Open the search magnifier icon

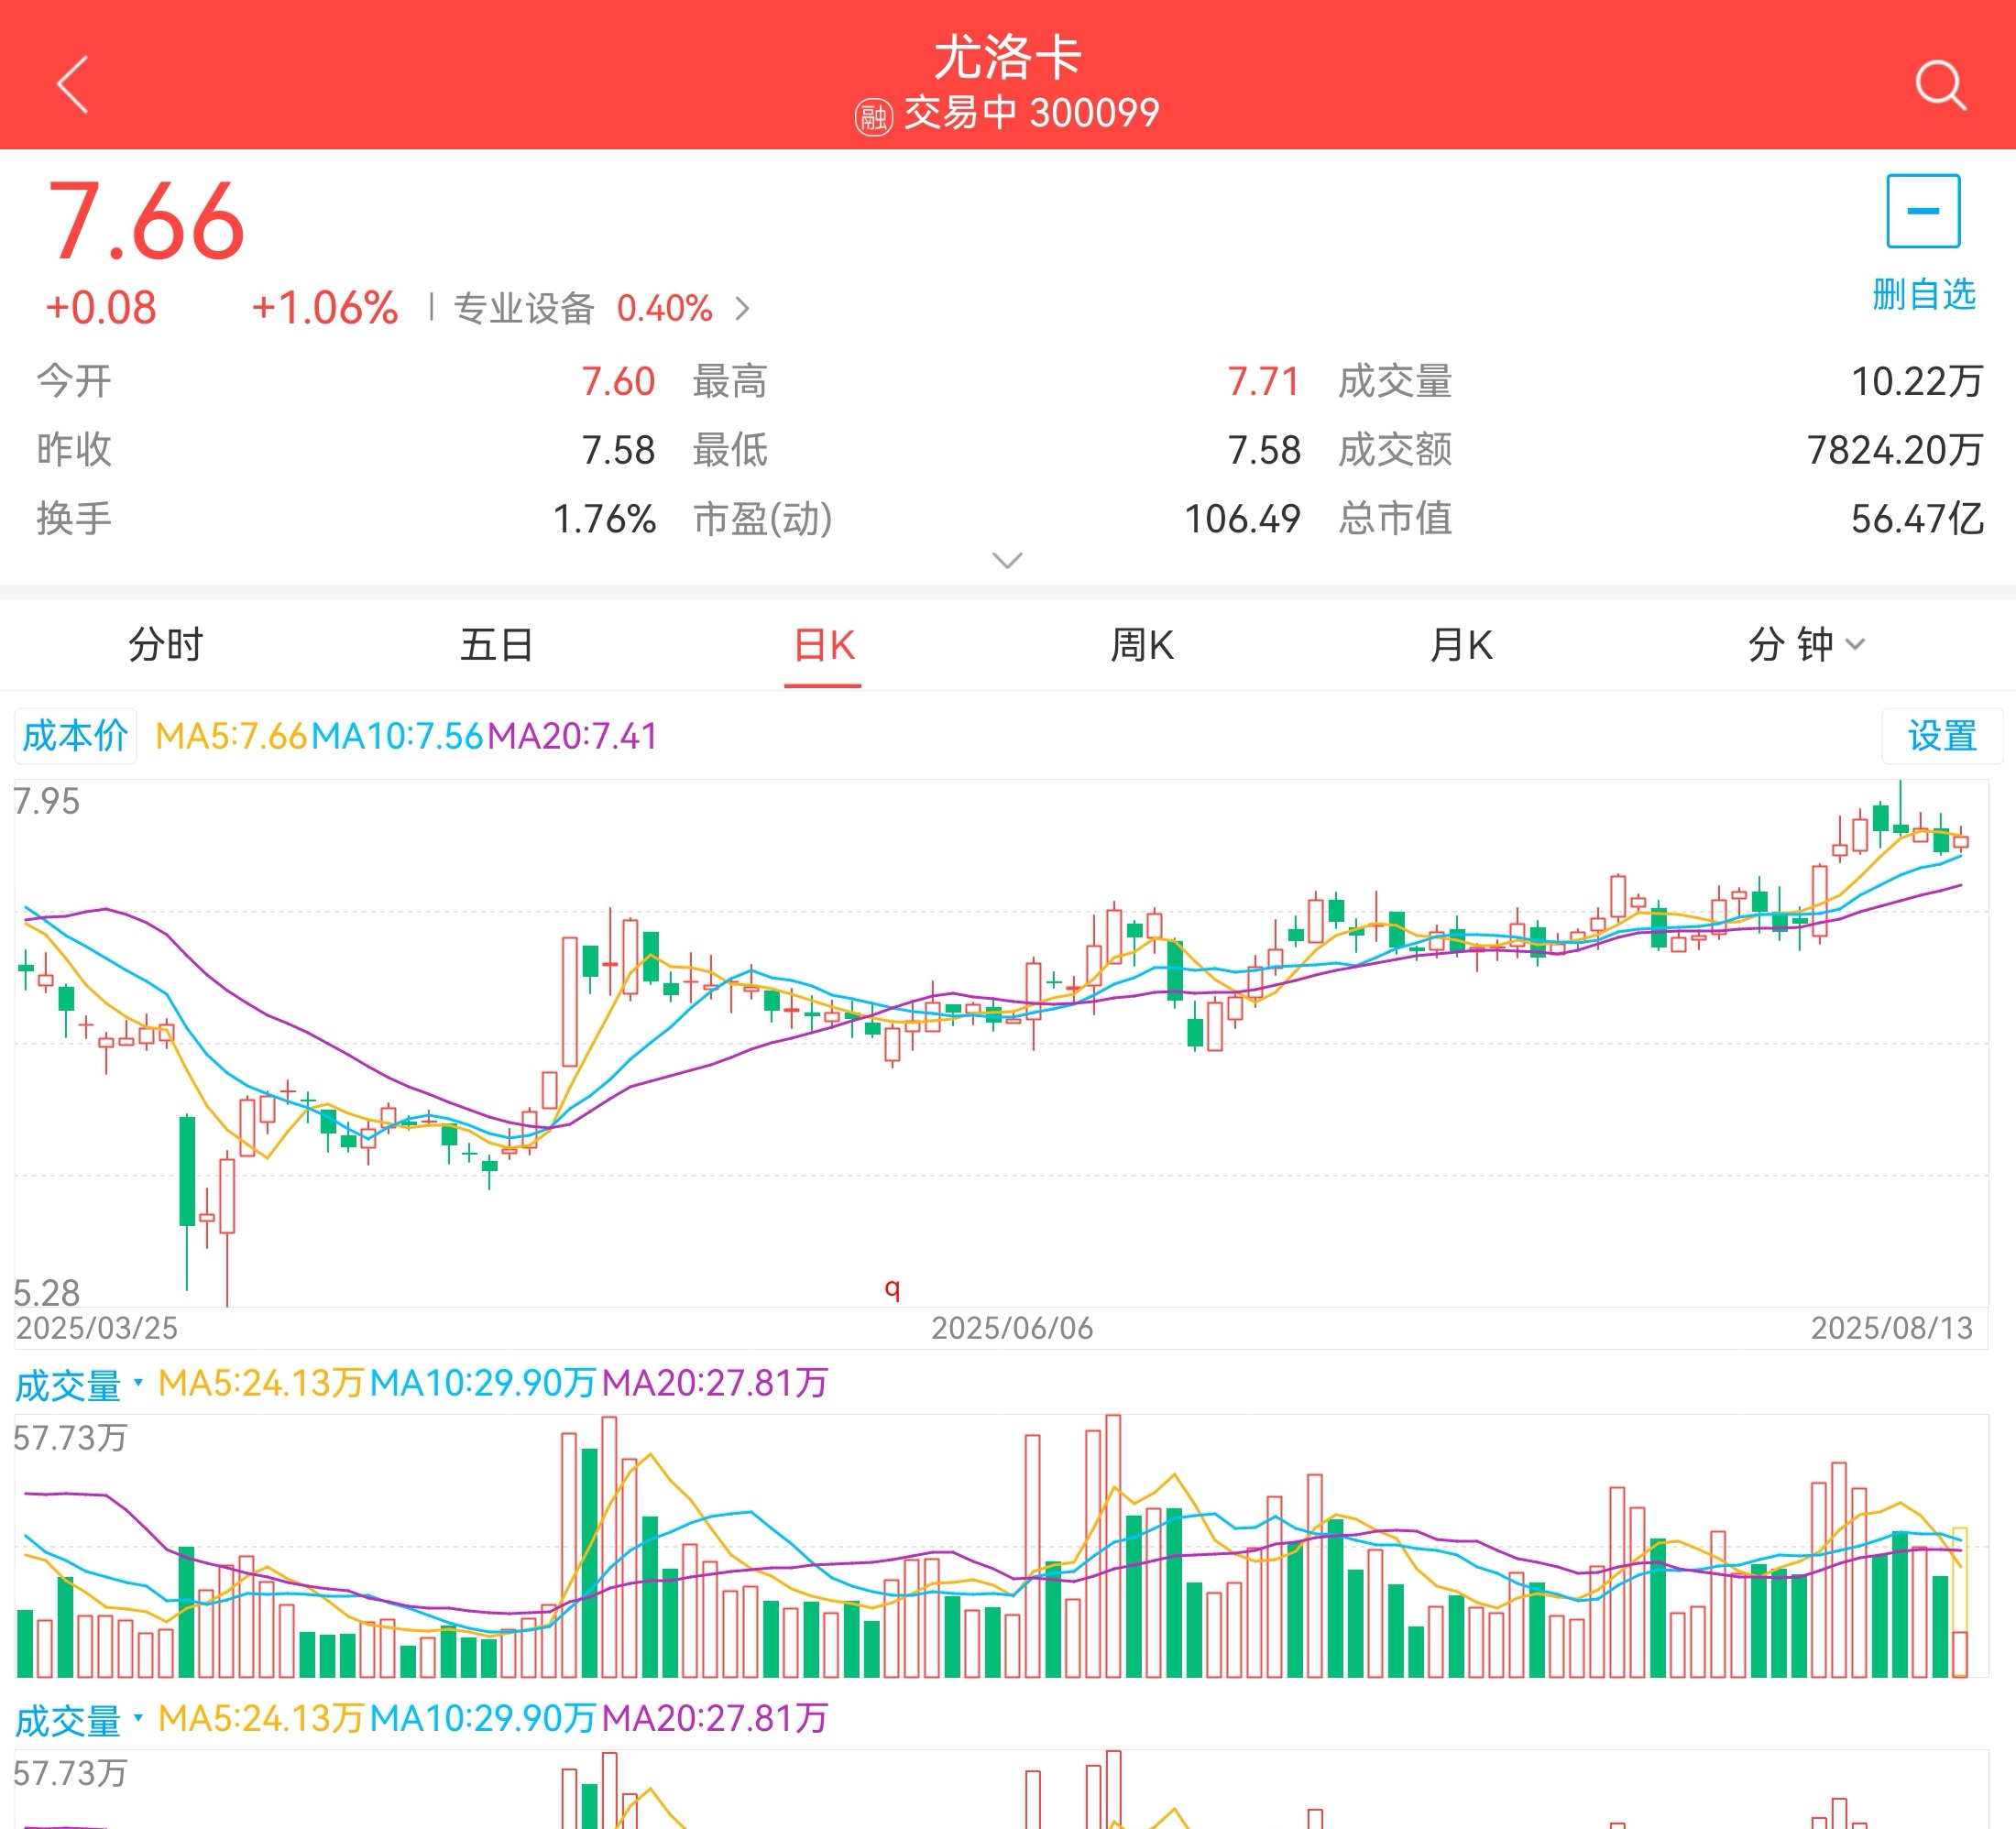[1940, 85]
